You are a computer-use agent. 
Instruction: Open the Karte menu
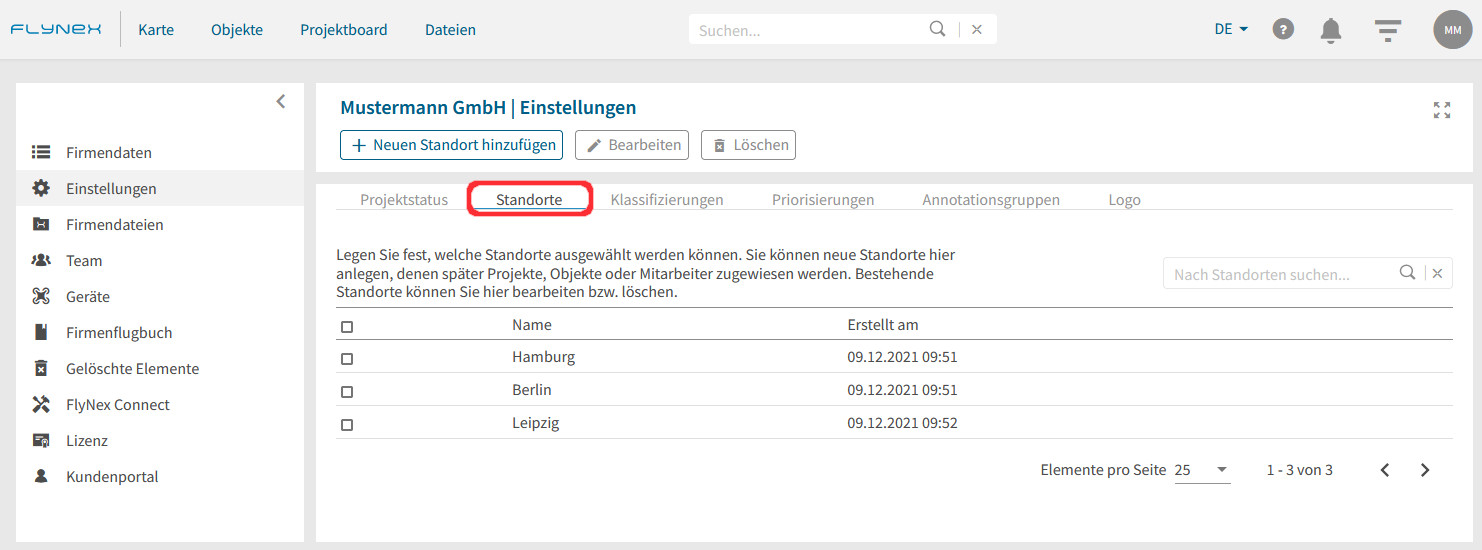tap(156, 29)
